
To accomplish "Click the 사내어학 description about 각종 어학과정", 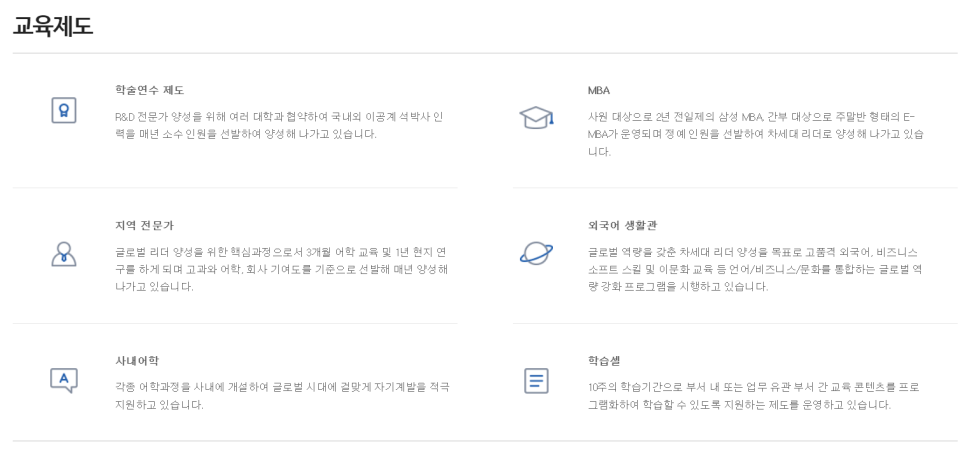I will 280,396.
